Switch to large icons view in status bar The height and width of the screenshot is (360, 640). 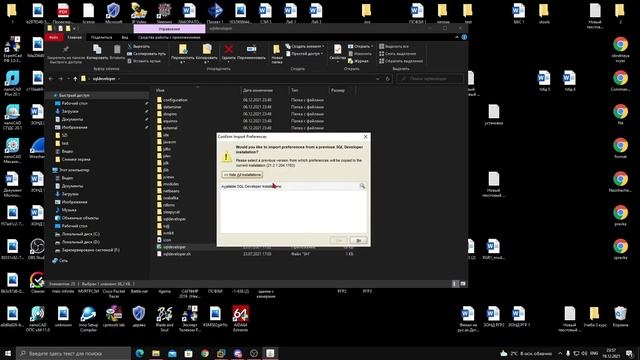[463, 284]
